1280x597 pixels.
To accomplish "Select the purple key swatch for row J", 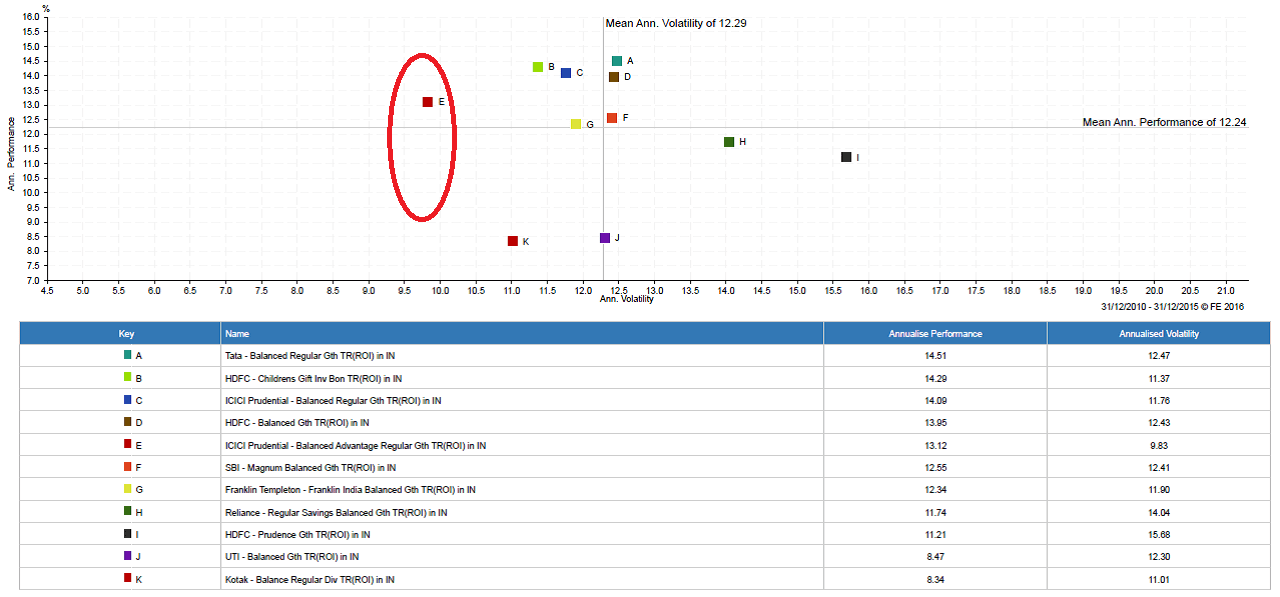I will 127,556.
